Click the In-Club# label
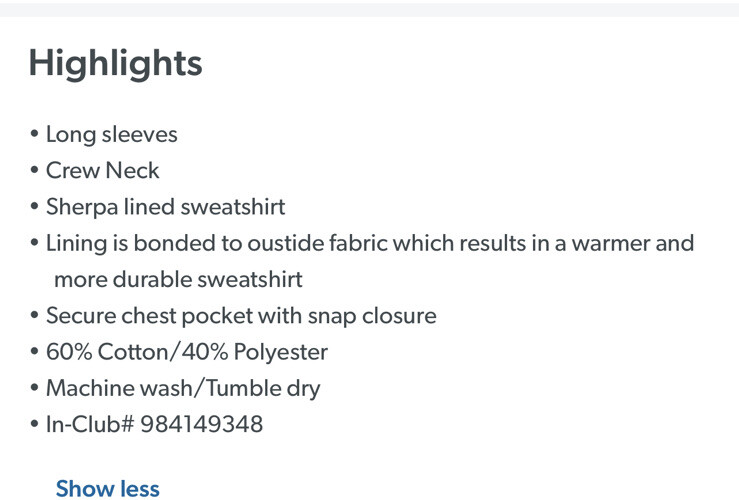739x500 pixels. click(89, 424)
